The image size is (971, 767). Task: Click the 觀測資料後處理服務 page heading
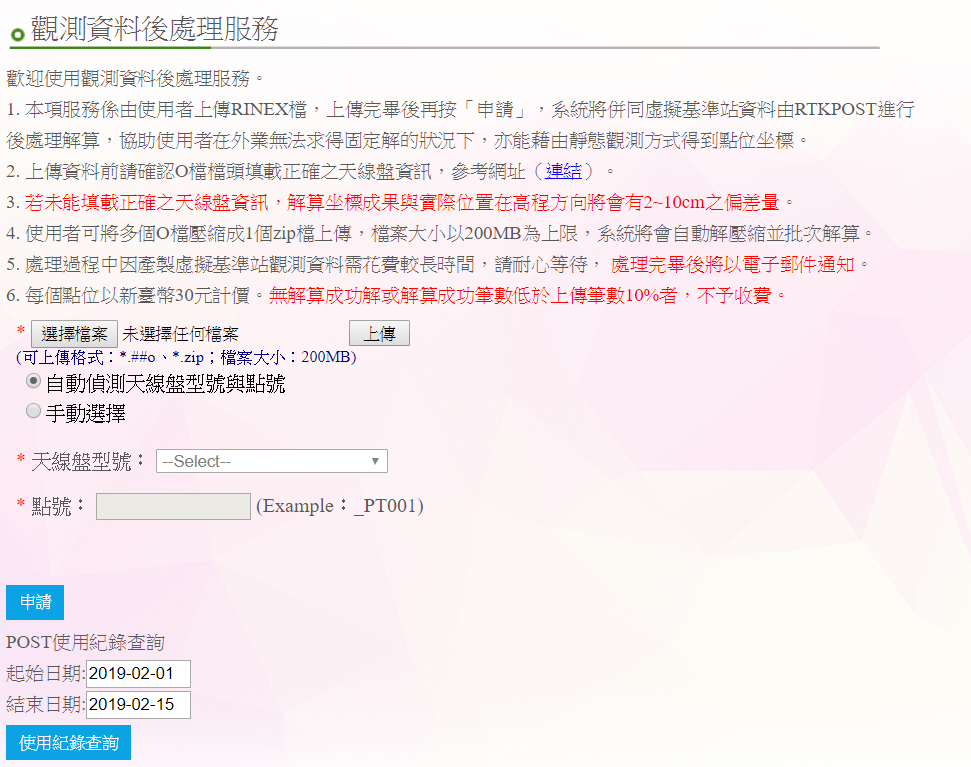tap(155, 28)
